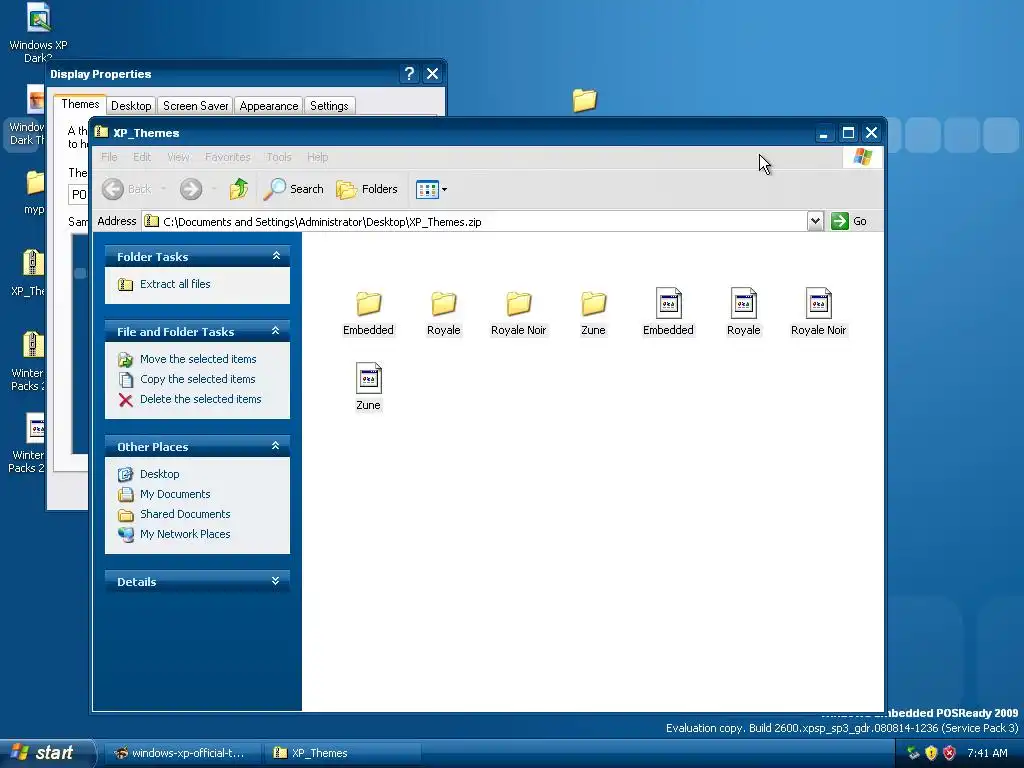This screenshot has height=768, width=1024.
Task: Open My Network Places link
Action: [185, 534]
